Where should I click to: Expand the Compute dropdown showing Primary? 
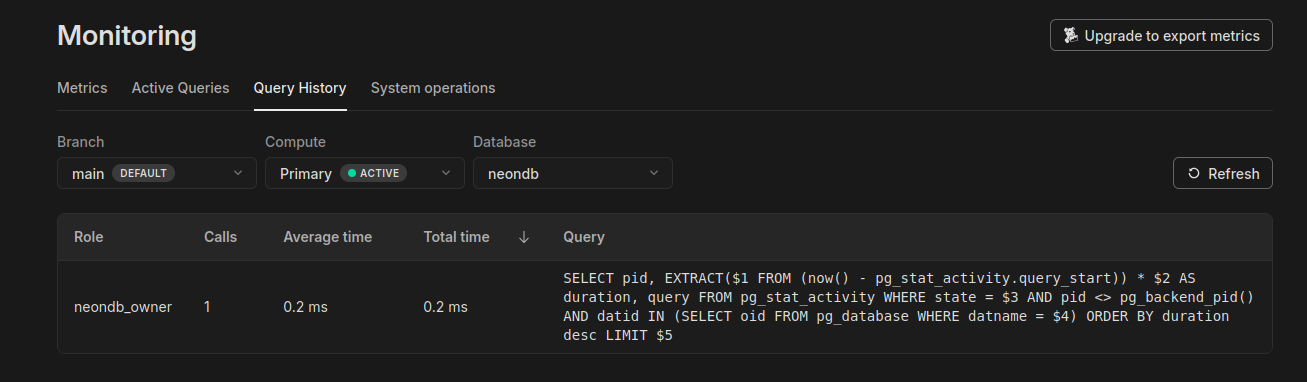(365, 173)
